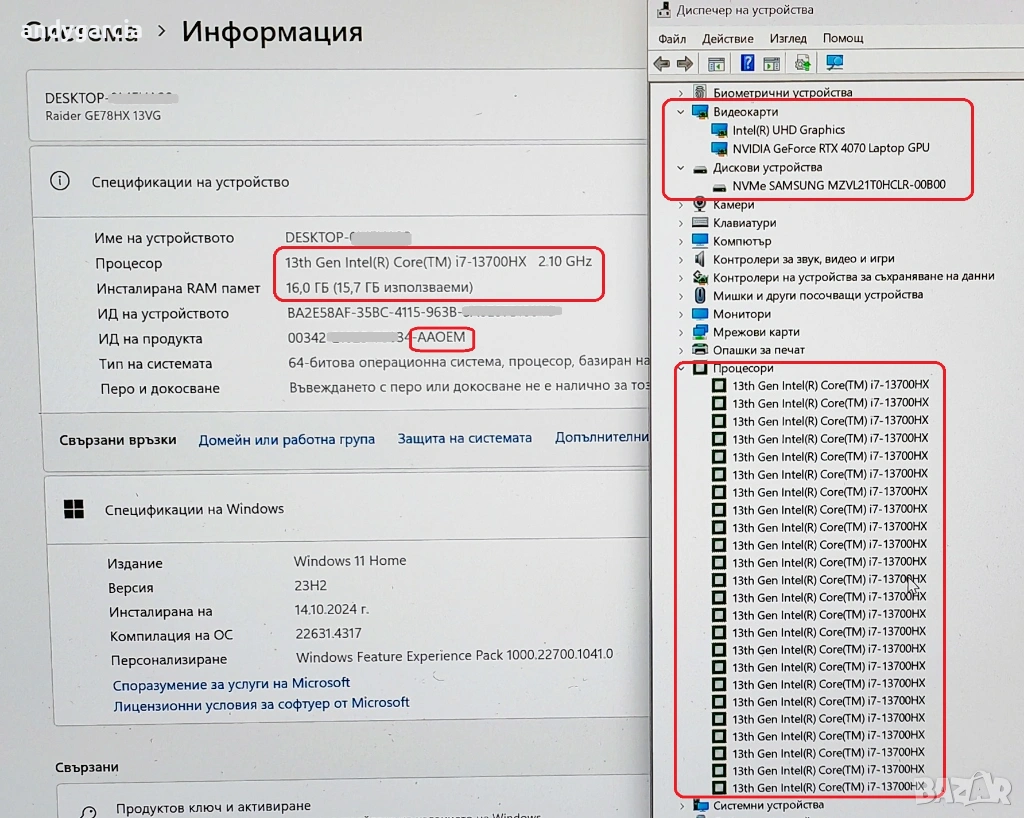Open the Защита на системата link
The width and height of the screenshot is (1024, 818).
click(x=464, y=438)
